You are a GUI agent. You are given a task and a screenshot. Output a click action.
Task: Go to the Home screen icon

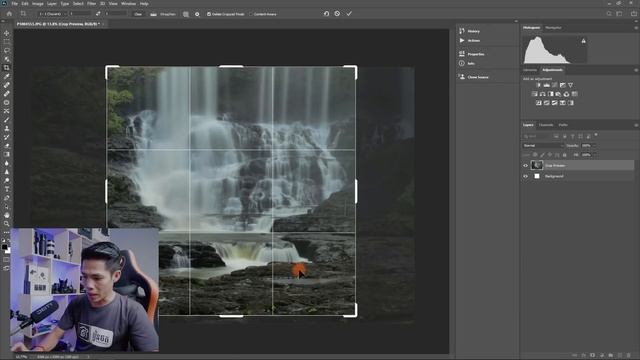[9, 13]
